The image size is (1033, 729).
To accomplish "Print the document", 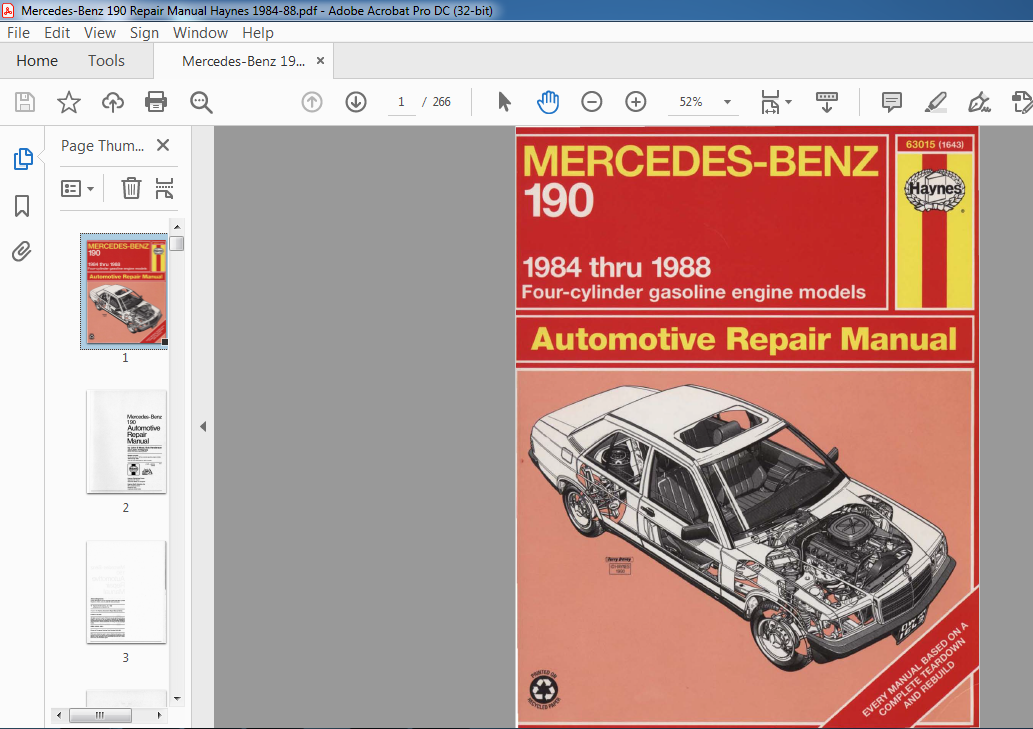I will click(x=156, y=102).
